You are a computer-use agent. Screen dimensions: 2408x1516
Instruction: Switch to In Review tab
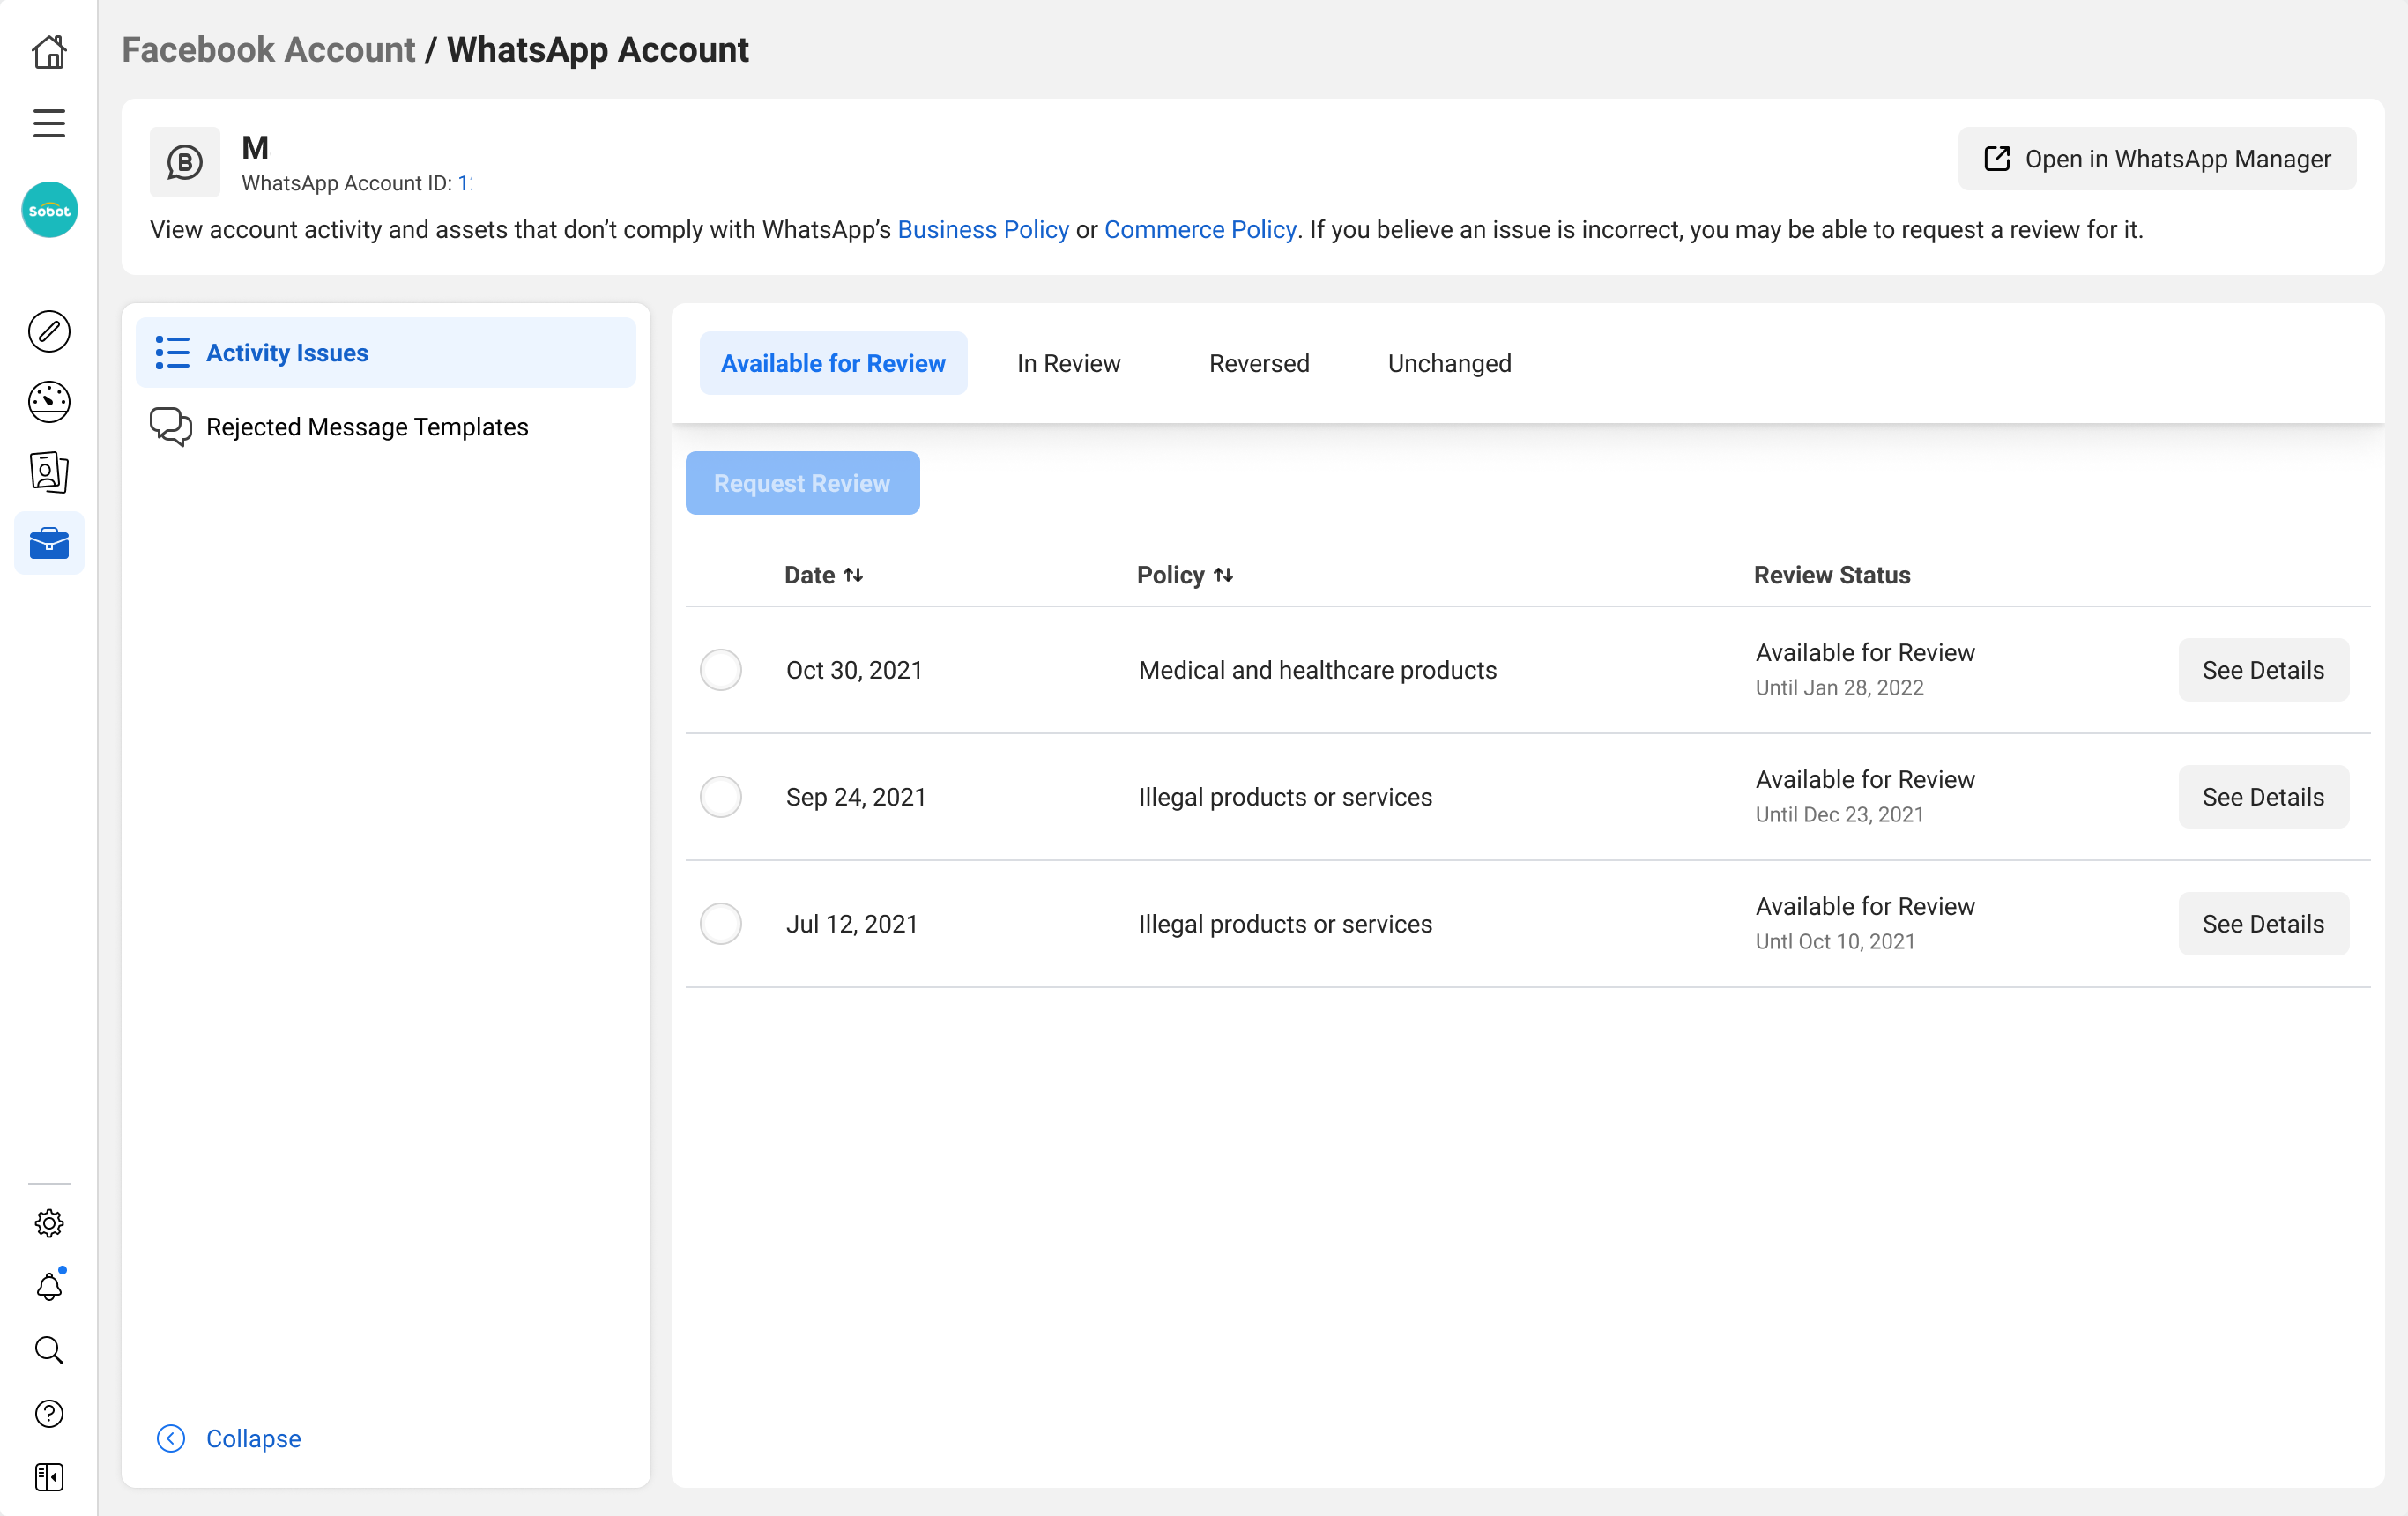(x=1068, y=361)
